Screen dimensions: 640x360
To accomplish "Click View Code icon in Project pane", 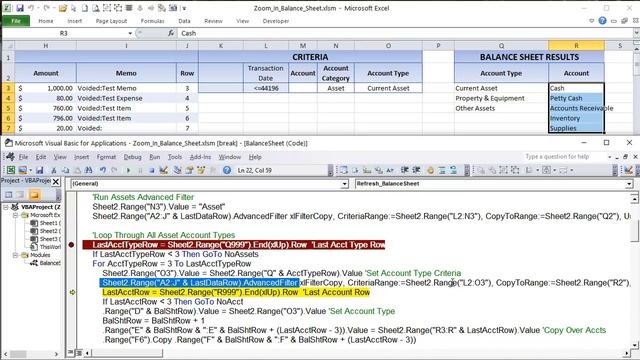I will tap(9, 195).
